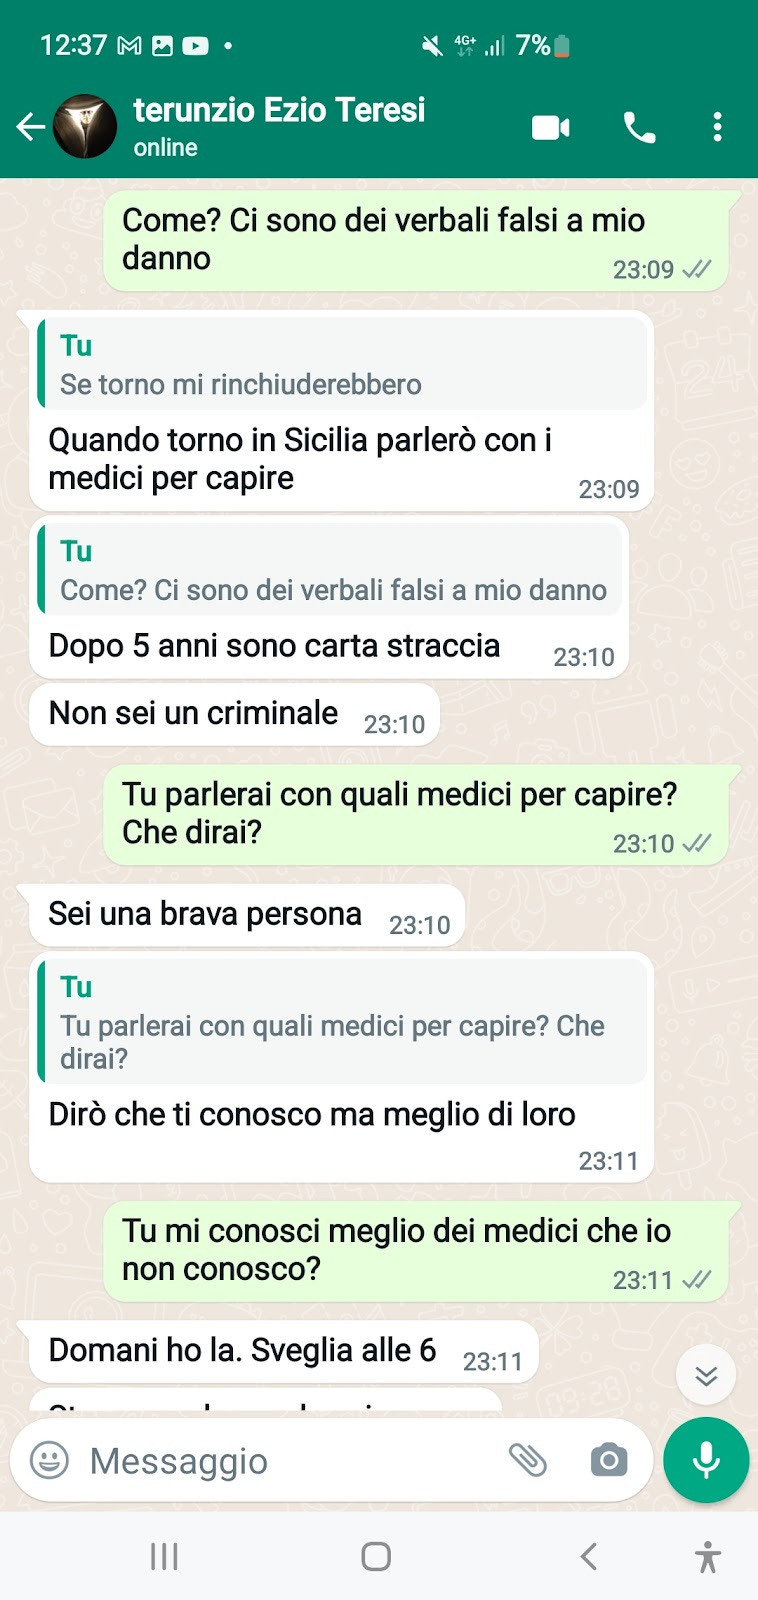Tap quoted 'Come? Ci sono dei verbali falsi'
The width and height of the screenshot is (758, 1600).
(329, 571)
